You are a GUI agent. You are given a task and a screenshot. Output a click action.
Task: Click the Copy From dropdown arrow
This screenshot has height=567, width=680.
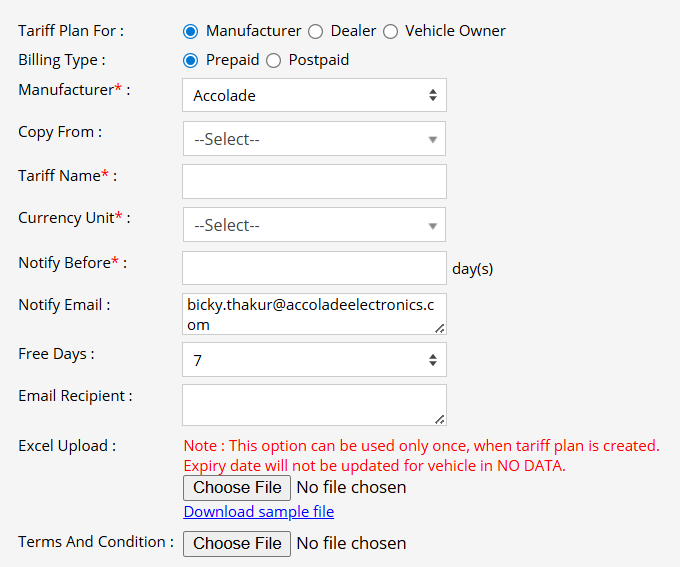pos(432,140)
